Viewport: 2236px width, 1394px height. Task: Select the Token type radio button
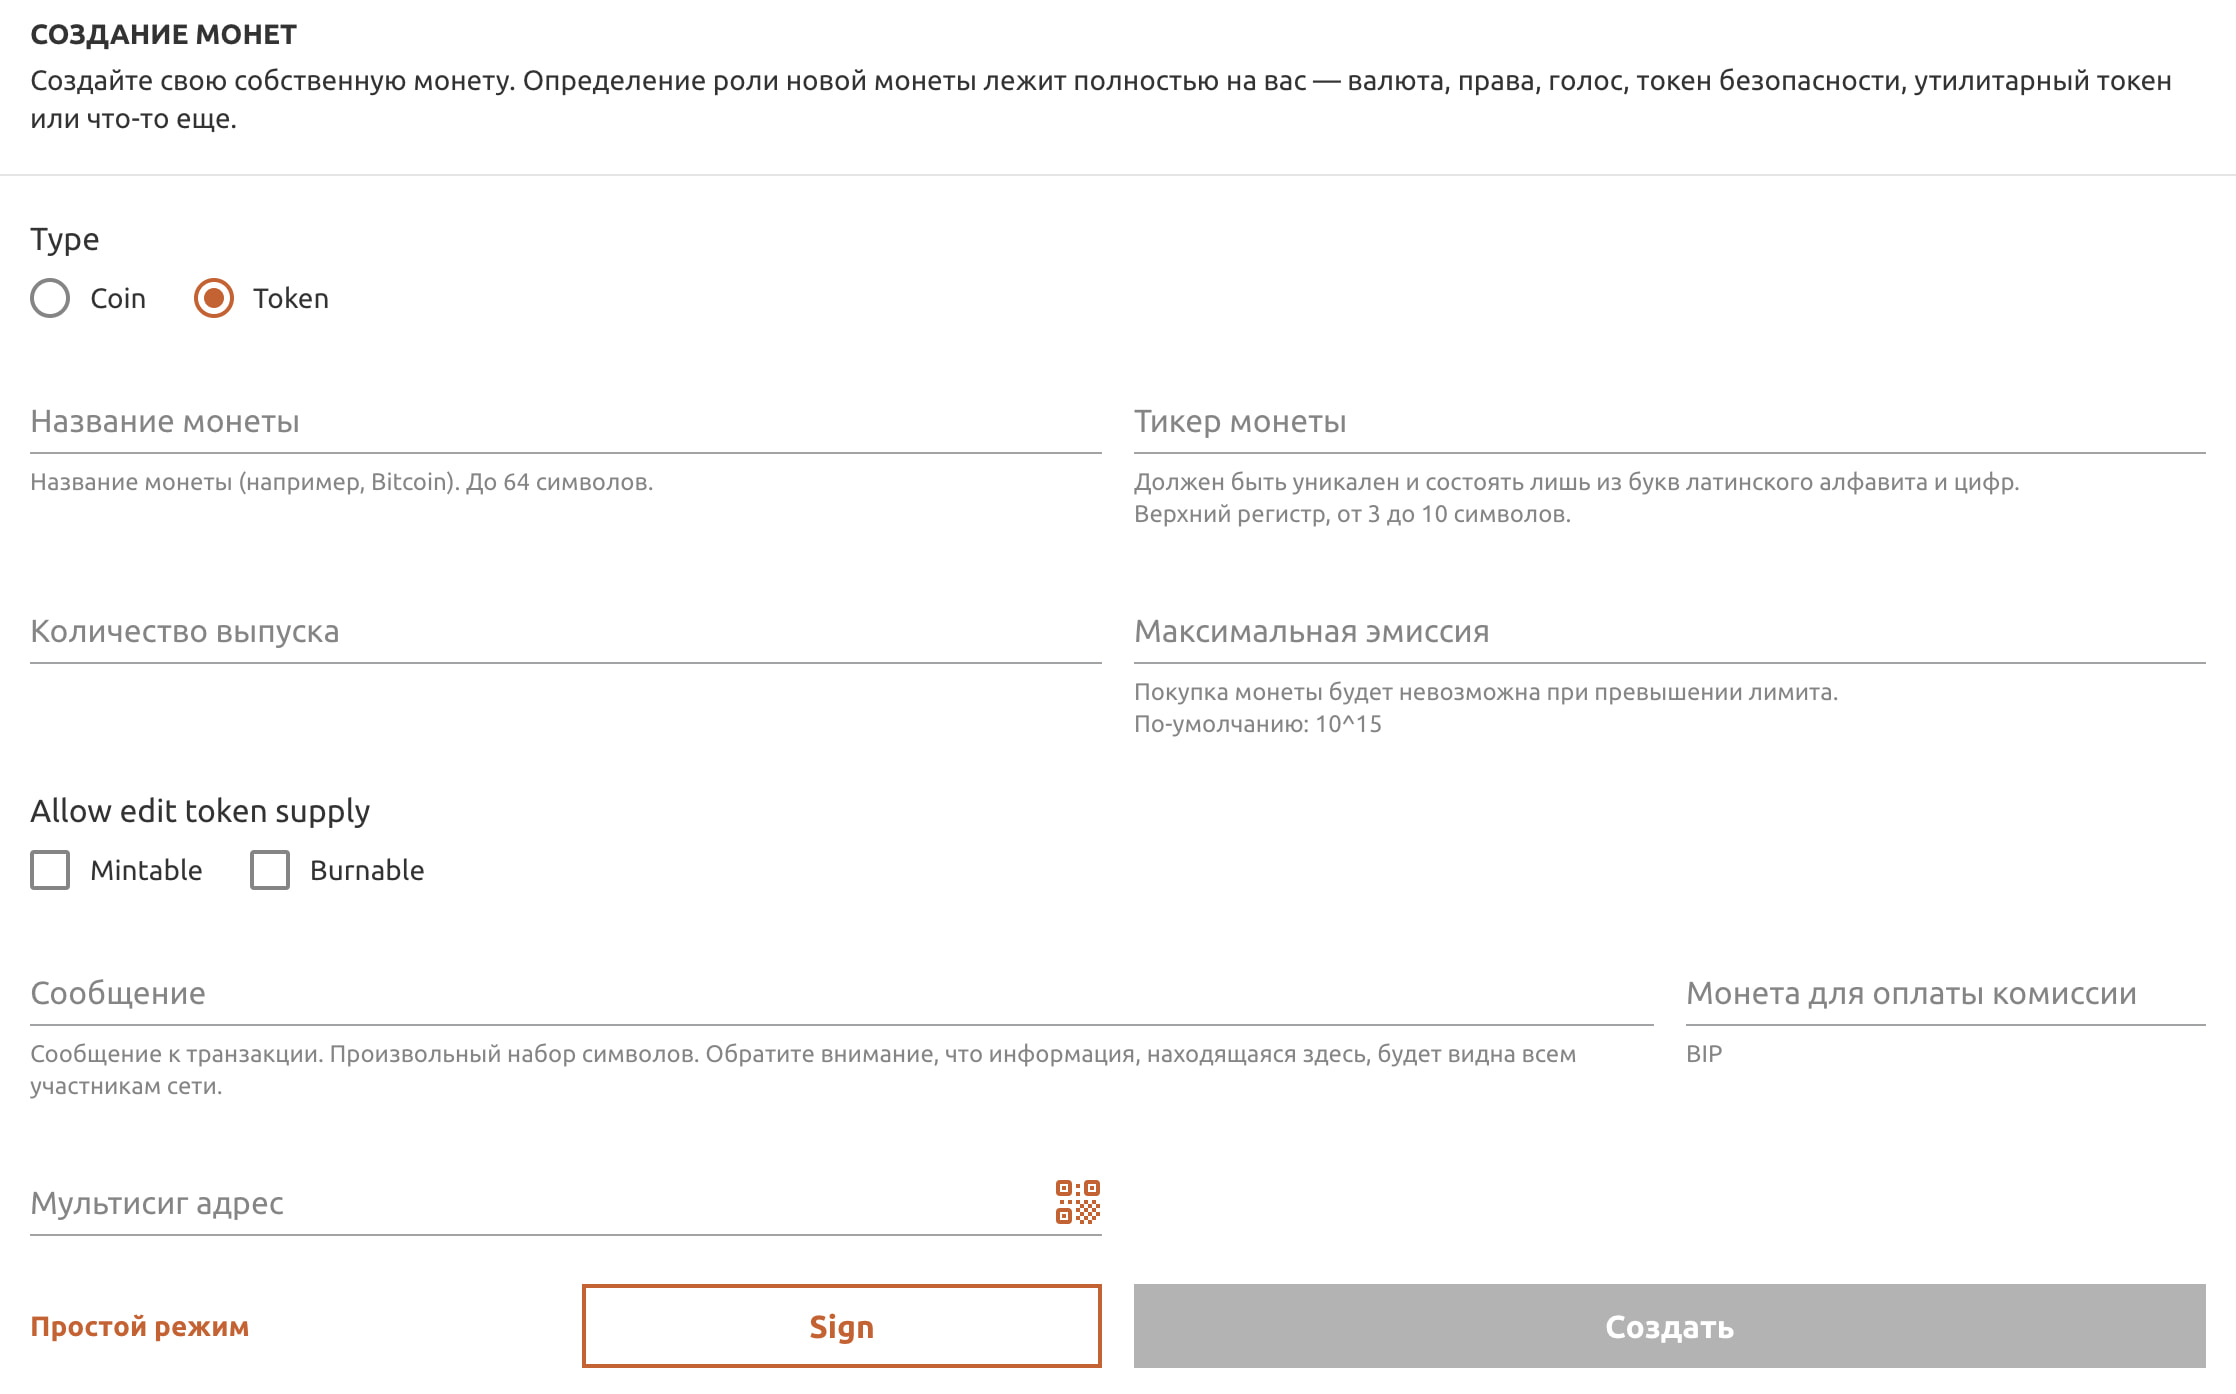(214, 298)
